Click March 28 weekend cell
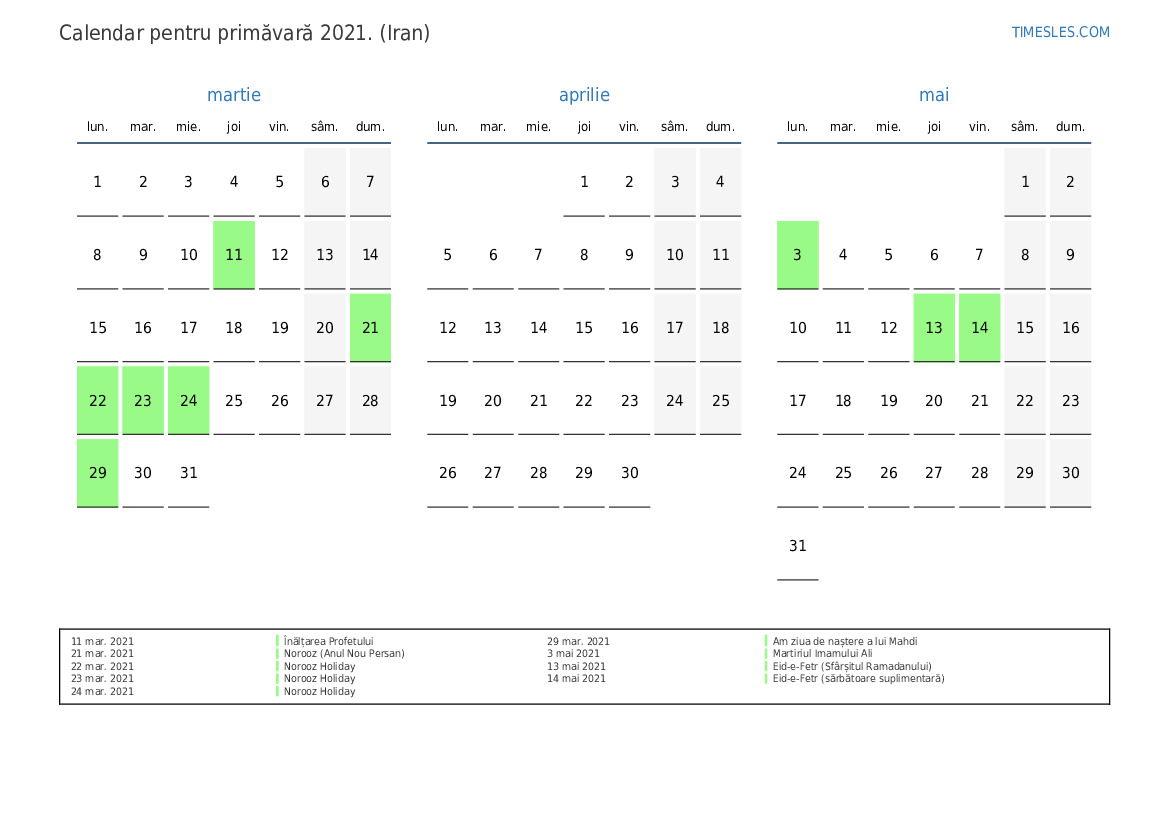This screenshot has width=1169, height=827. coord(371,400)
